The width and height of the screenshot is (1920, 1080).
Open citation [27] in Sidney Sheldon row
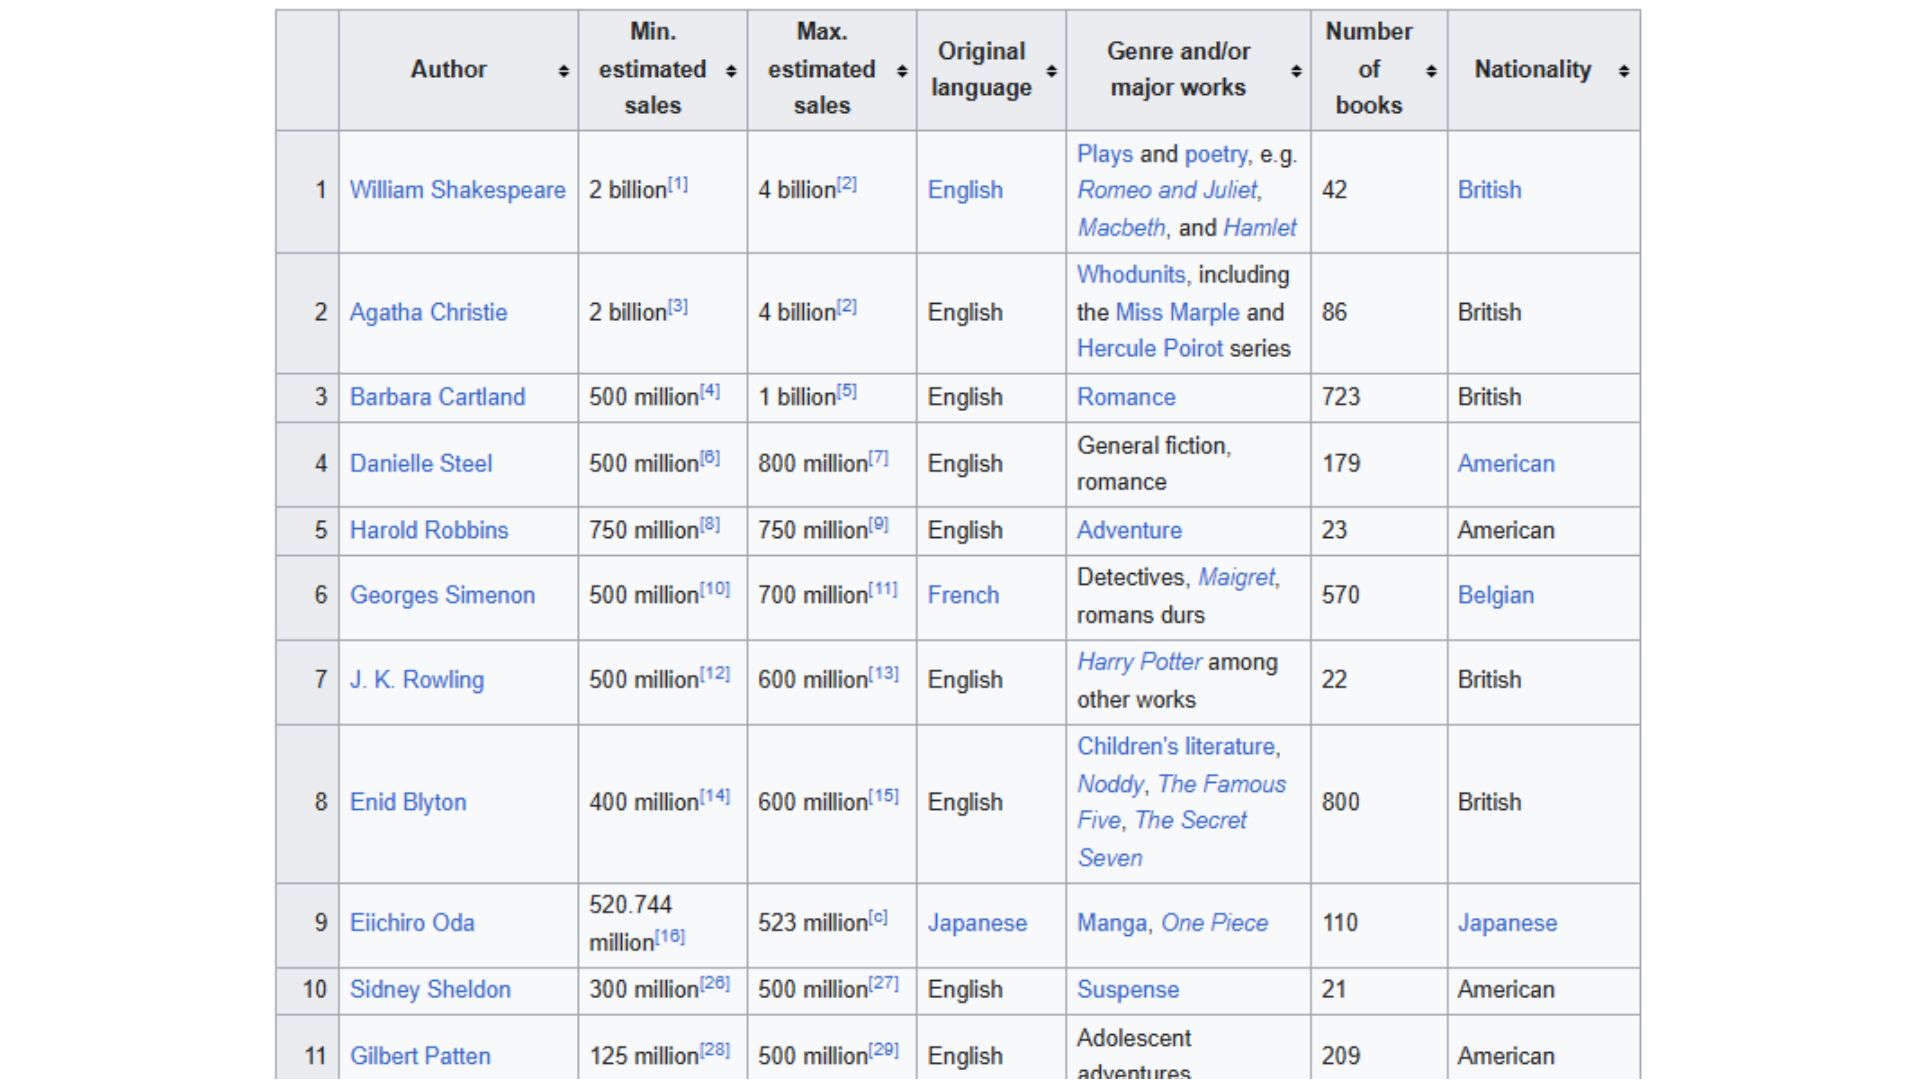pos(884,983)
